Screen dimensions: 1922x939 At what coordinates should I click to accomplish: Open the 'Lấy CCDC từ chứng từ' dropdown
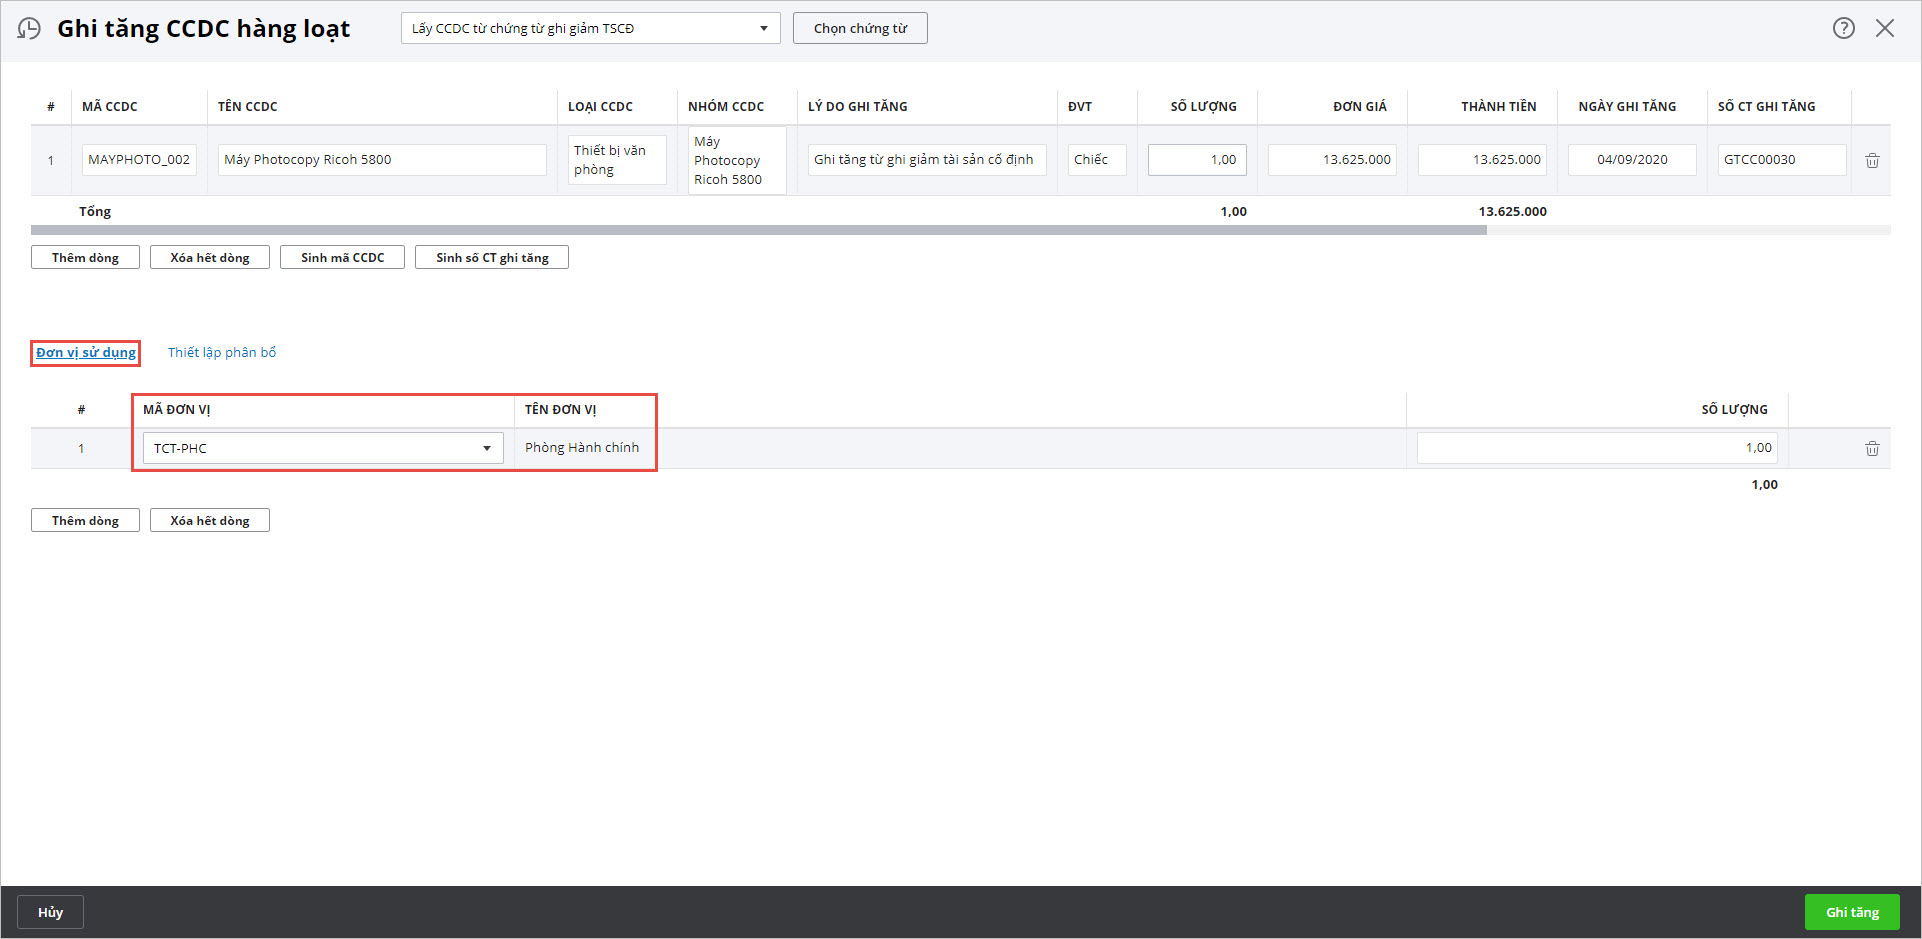[x=590, y=28]
